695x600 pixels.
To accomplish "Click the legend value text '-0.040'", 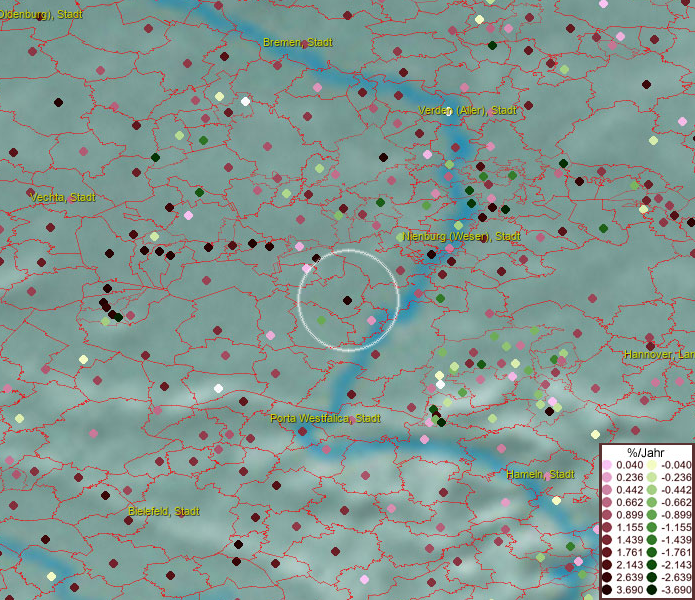I will (676, 465).
